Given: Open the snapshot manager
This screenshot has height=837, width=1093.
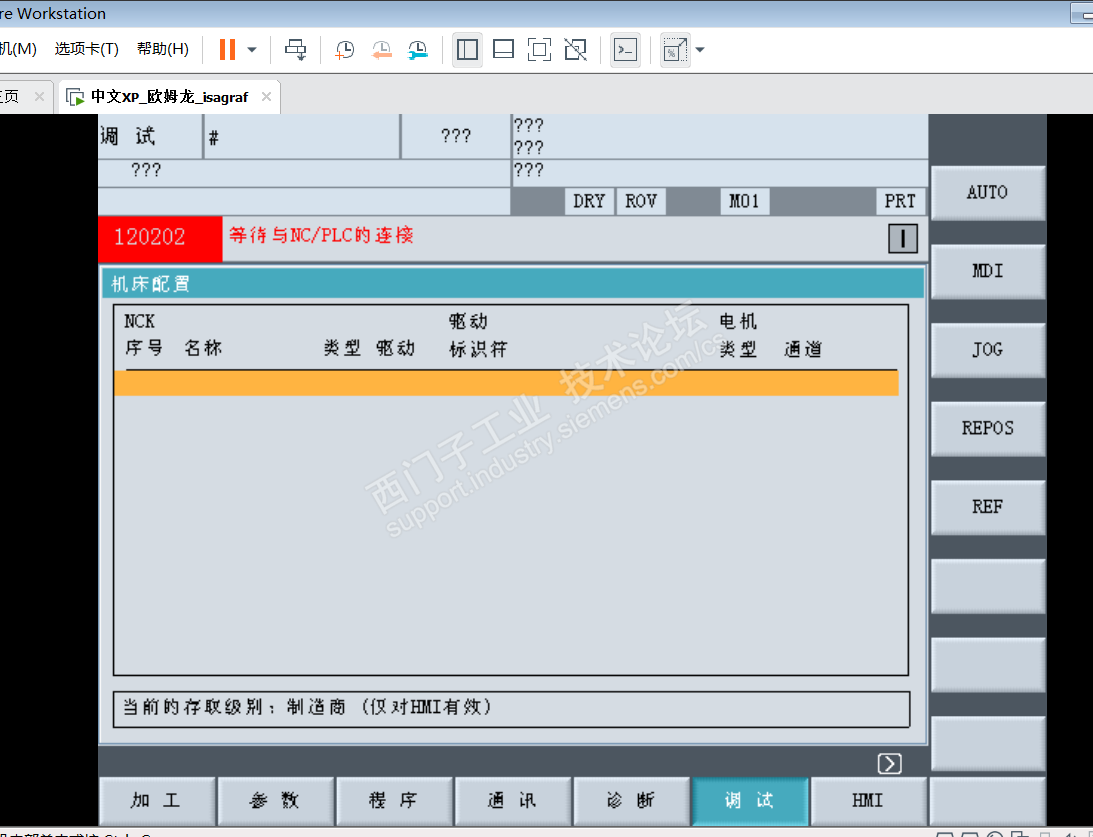Looking at the screenshot, I should click(418, 49).
